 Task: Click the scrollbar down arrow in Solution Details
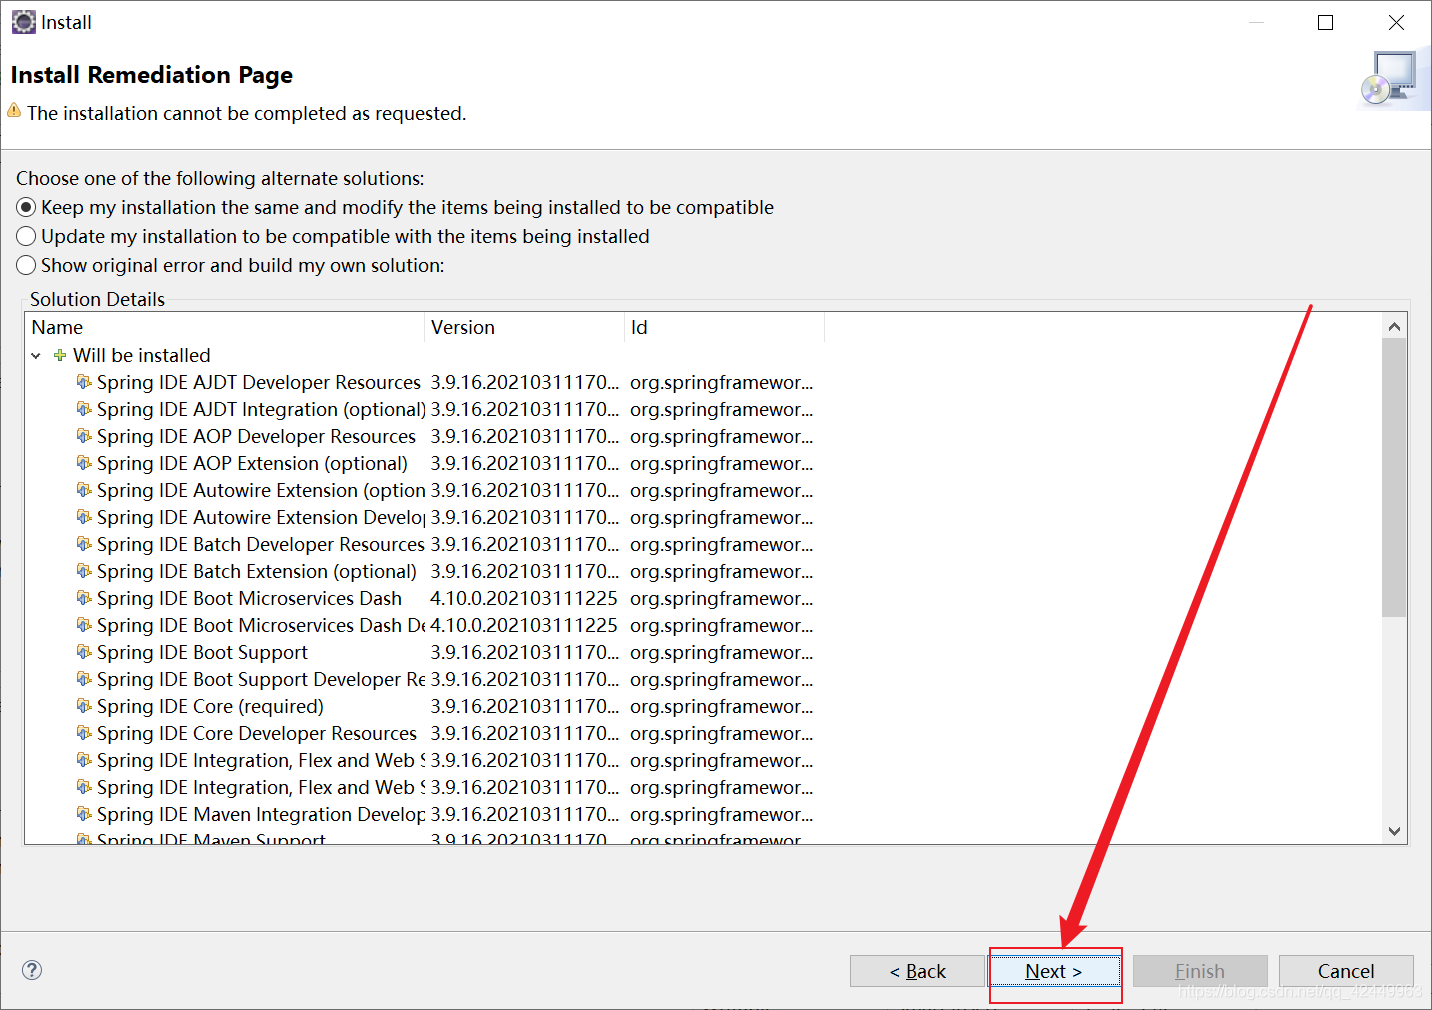tap(1394, 831)
